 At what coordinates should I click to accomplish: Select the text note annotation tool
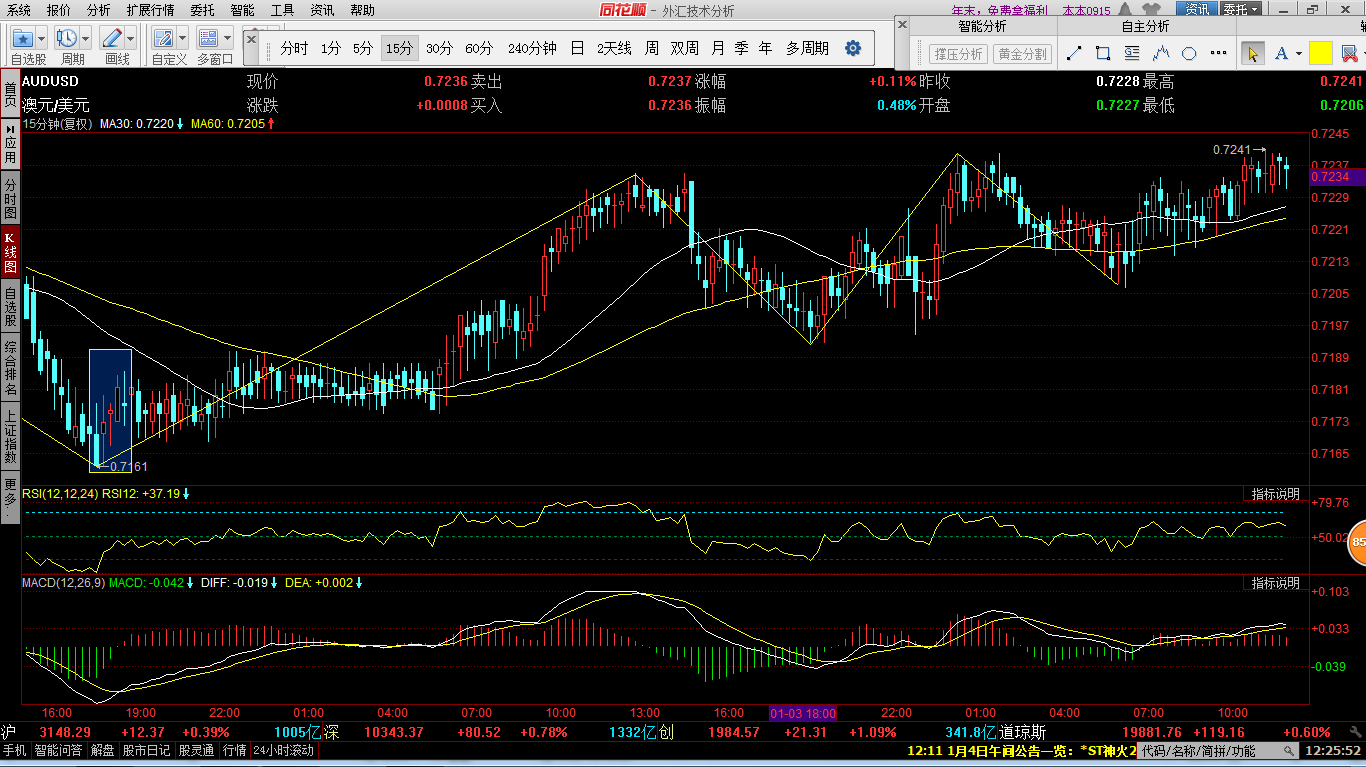tap(1132, 54)
